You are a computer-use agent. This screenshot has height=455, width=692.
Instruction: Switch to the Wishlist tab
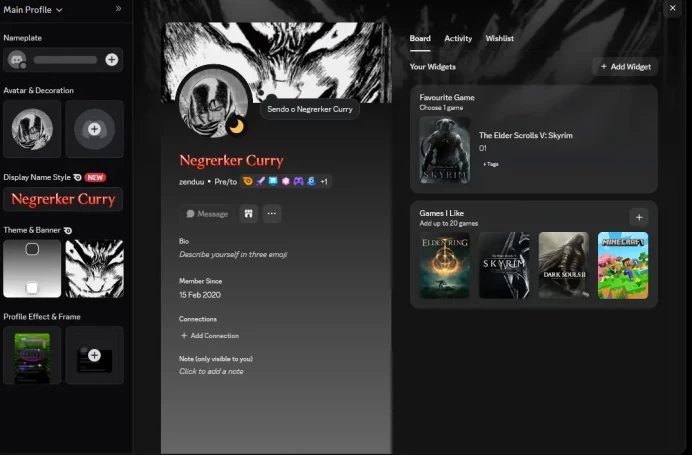(x=500, y=38)
